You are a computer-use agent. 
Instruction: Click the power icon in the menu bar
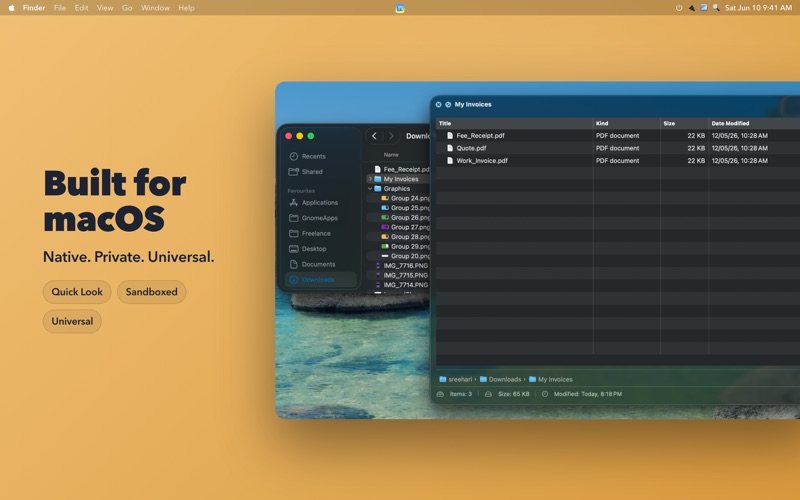coord(679,8)
